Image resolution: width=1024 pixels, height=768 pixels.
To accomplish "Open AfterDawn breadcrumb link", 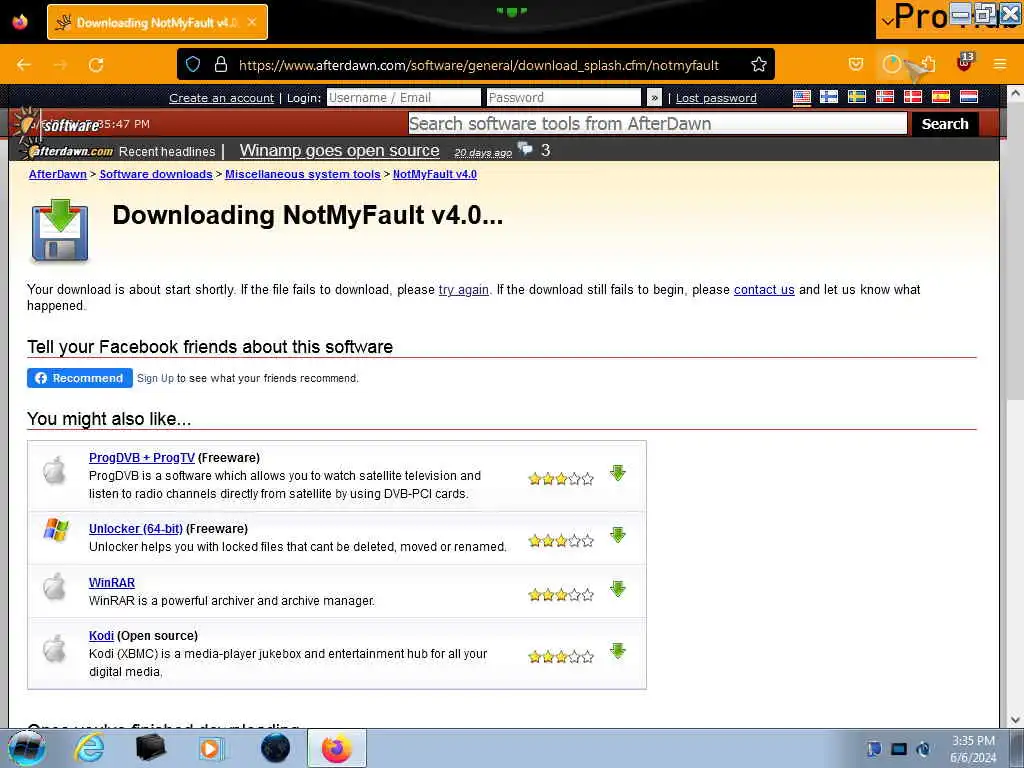I will [57, 174].
